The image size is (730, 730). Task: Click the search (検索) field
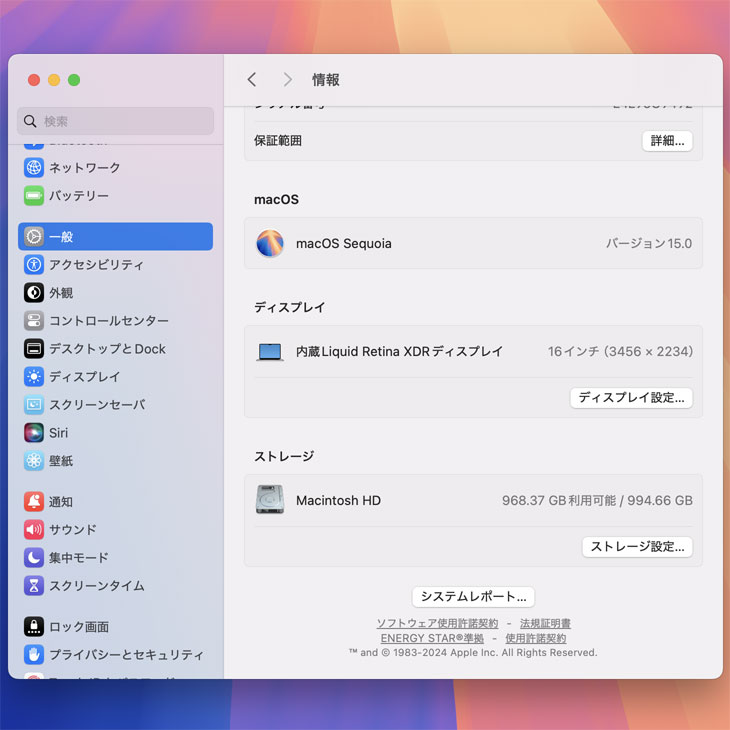[115, 121]
